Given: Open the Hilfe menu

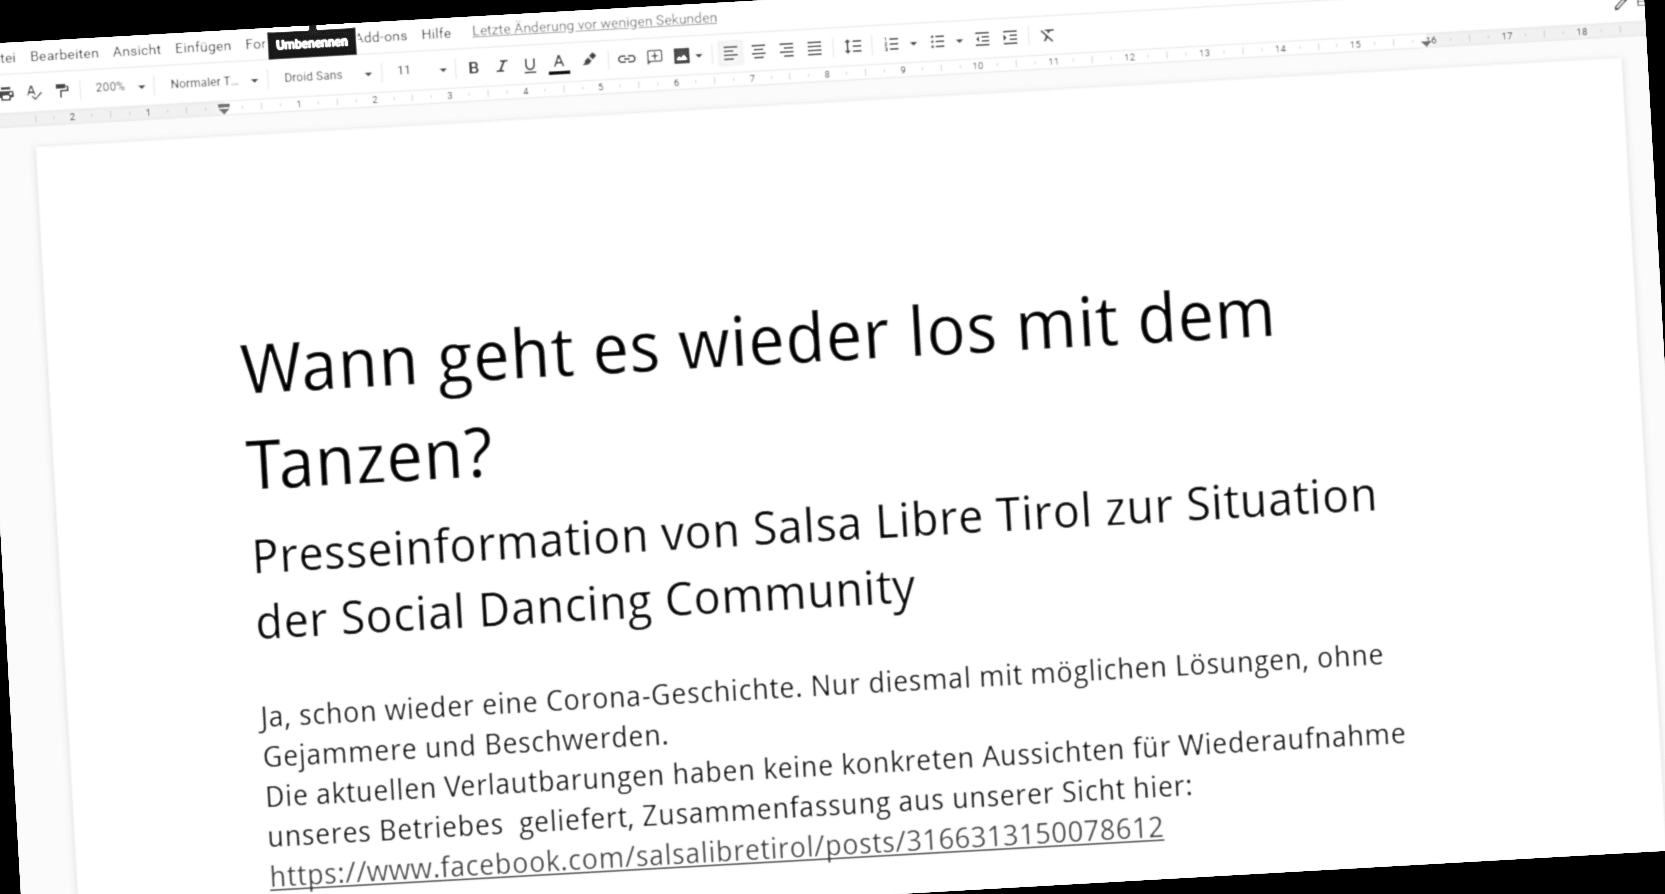Looking at the screenshot, I should [x=436, y=33].
